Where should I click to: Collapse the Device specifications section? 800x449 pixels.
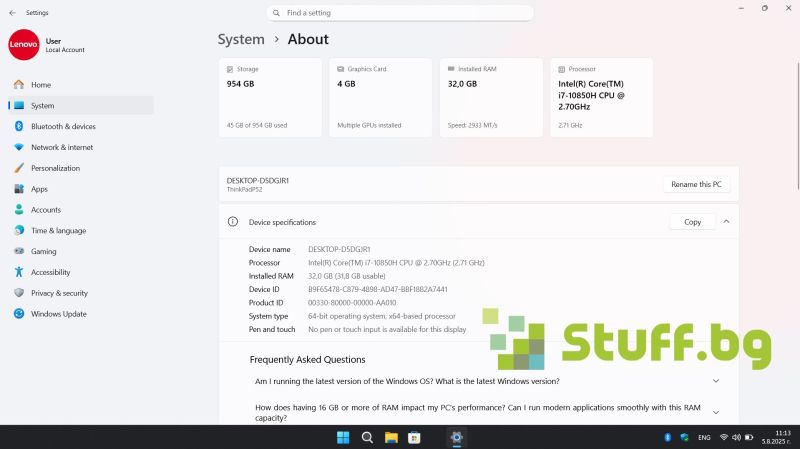pyautogui.click(x=726, y=222)
